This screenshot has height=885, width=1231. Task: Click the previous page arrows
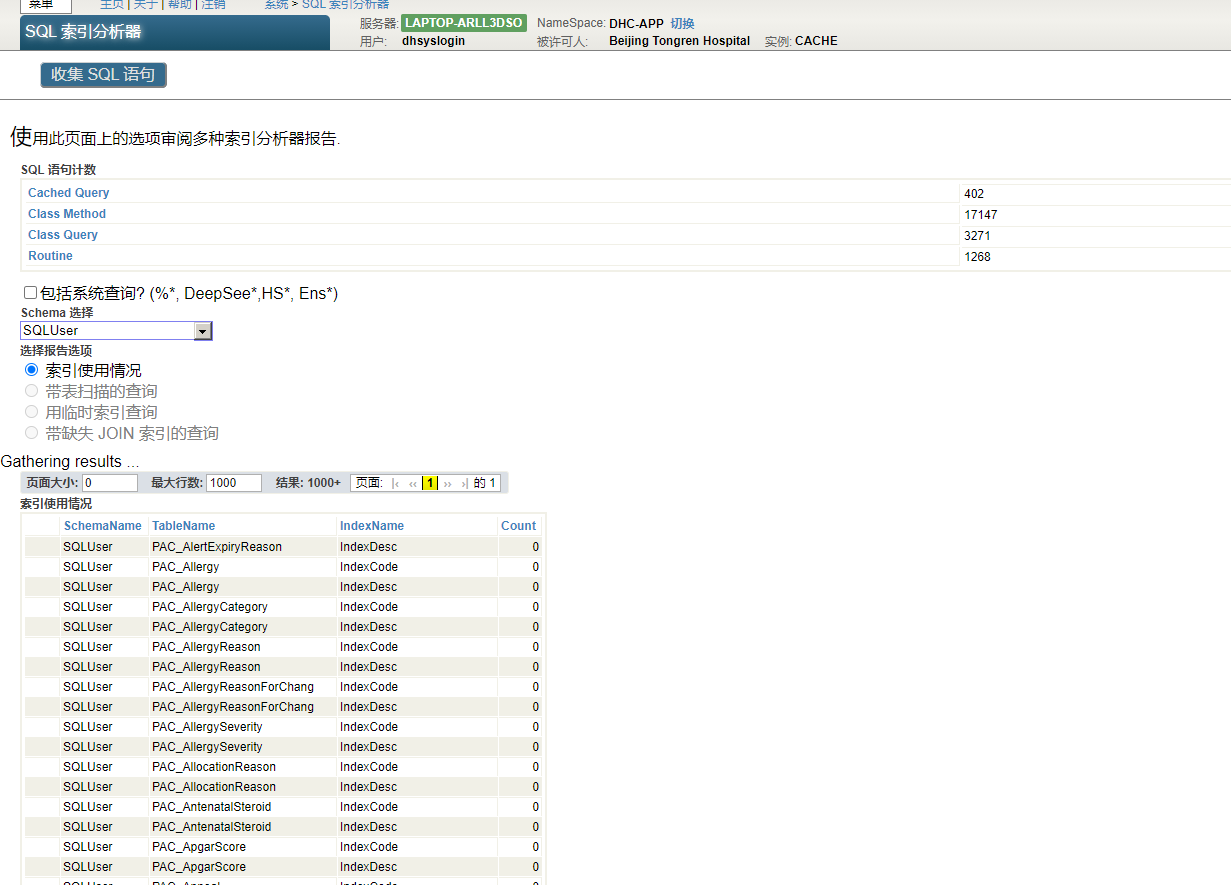[413, 483]
